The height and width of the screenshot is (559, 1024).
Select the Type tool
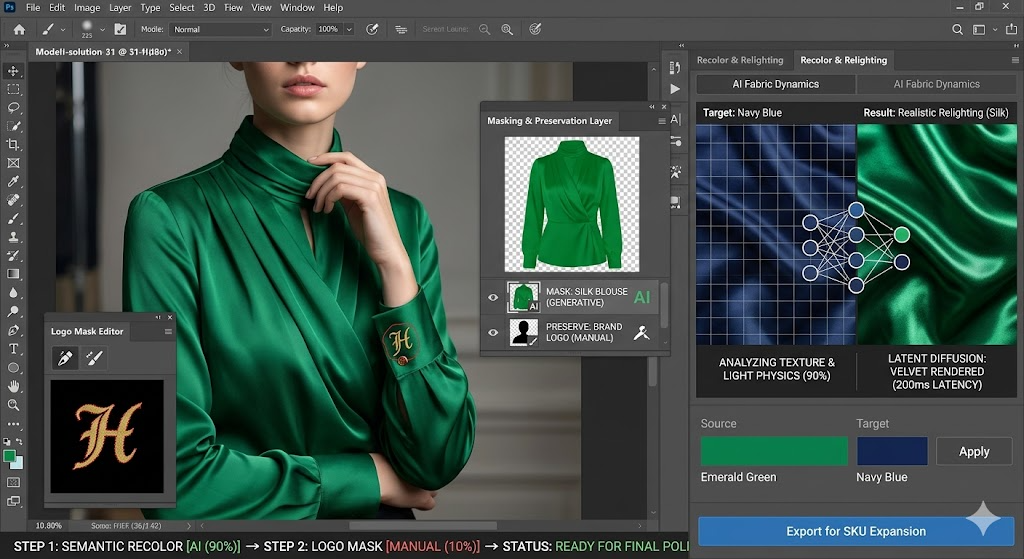[13, 349]
